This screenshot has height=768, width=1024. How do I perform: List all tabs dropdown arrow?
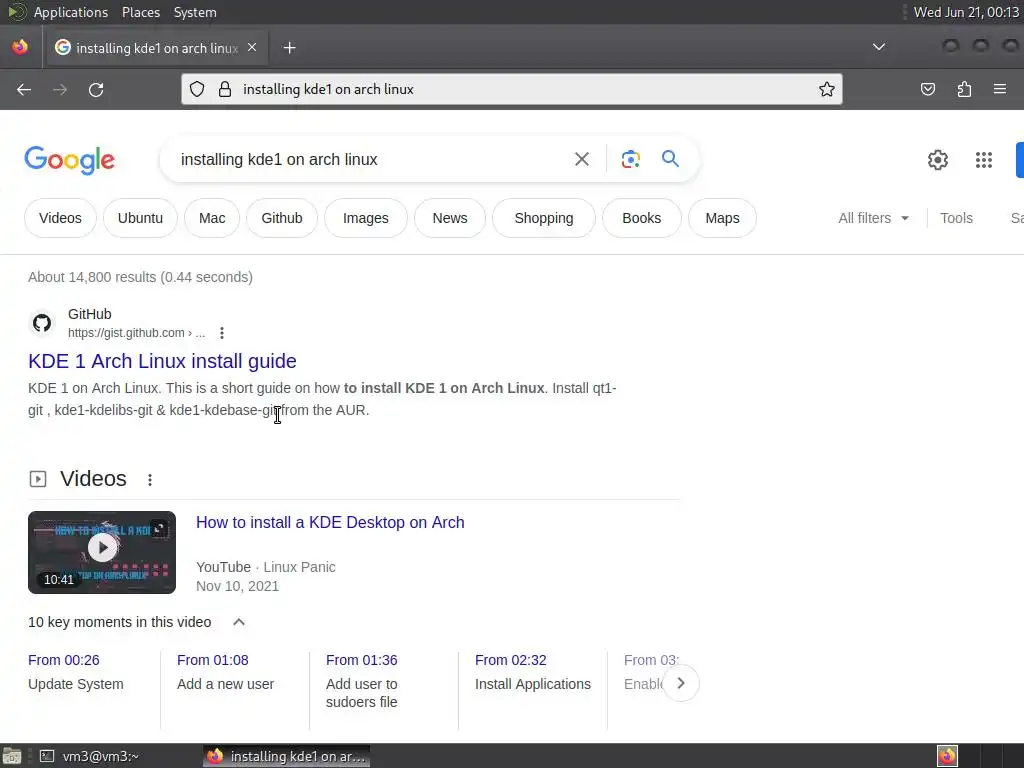pyautogui.click(x=879, y=47)
